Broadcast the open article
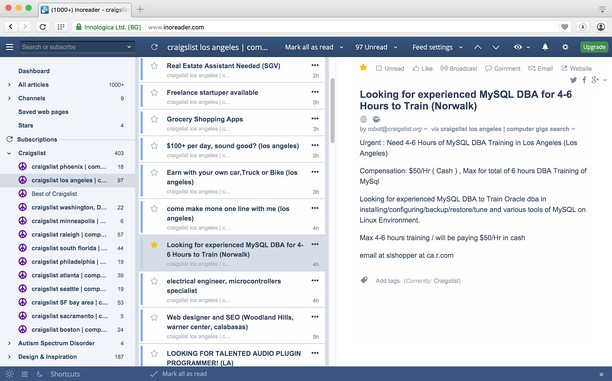 click(459, 68)
